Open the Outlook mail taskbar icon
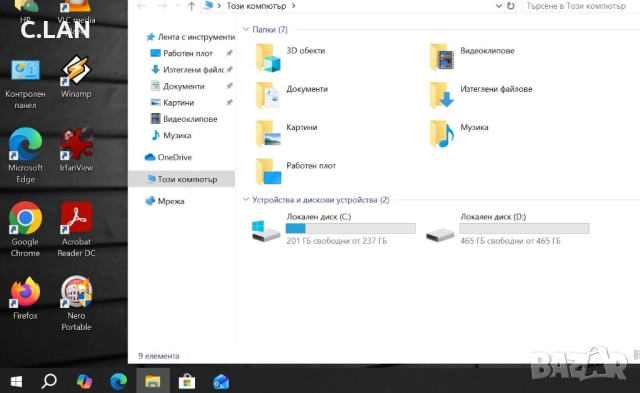The image size is (640, 393). coord(221,382)
